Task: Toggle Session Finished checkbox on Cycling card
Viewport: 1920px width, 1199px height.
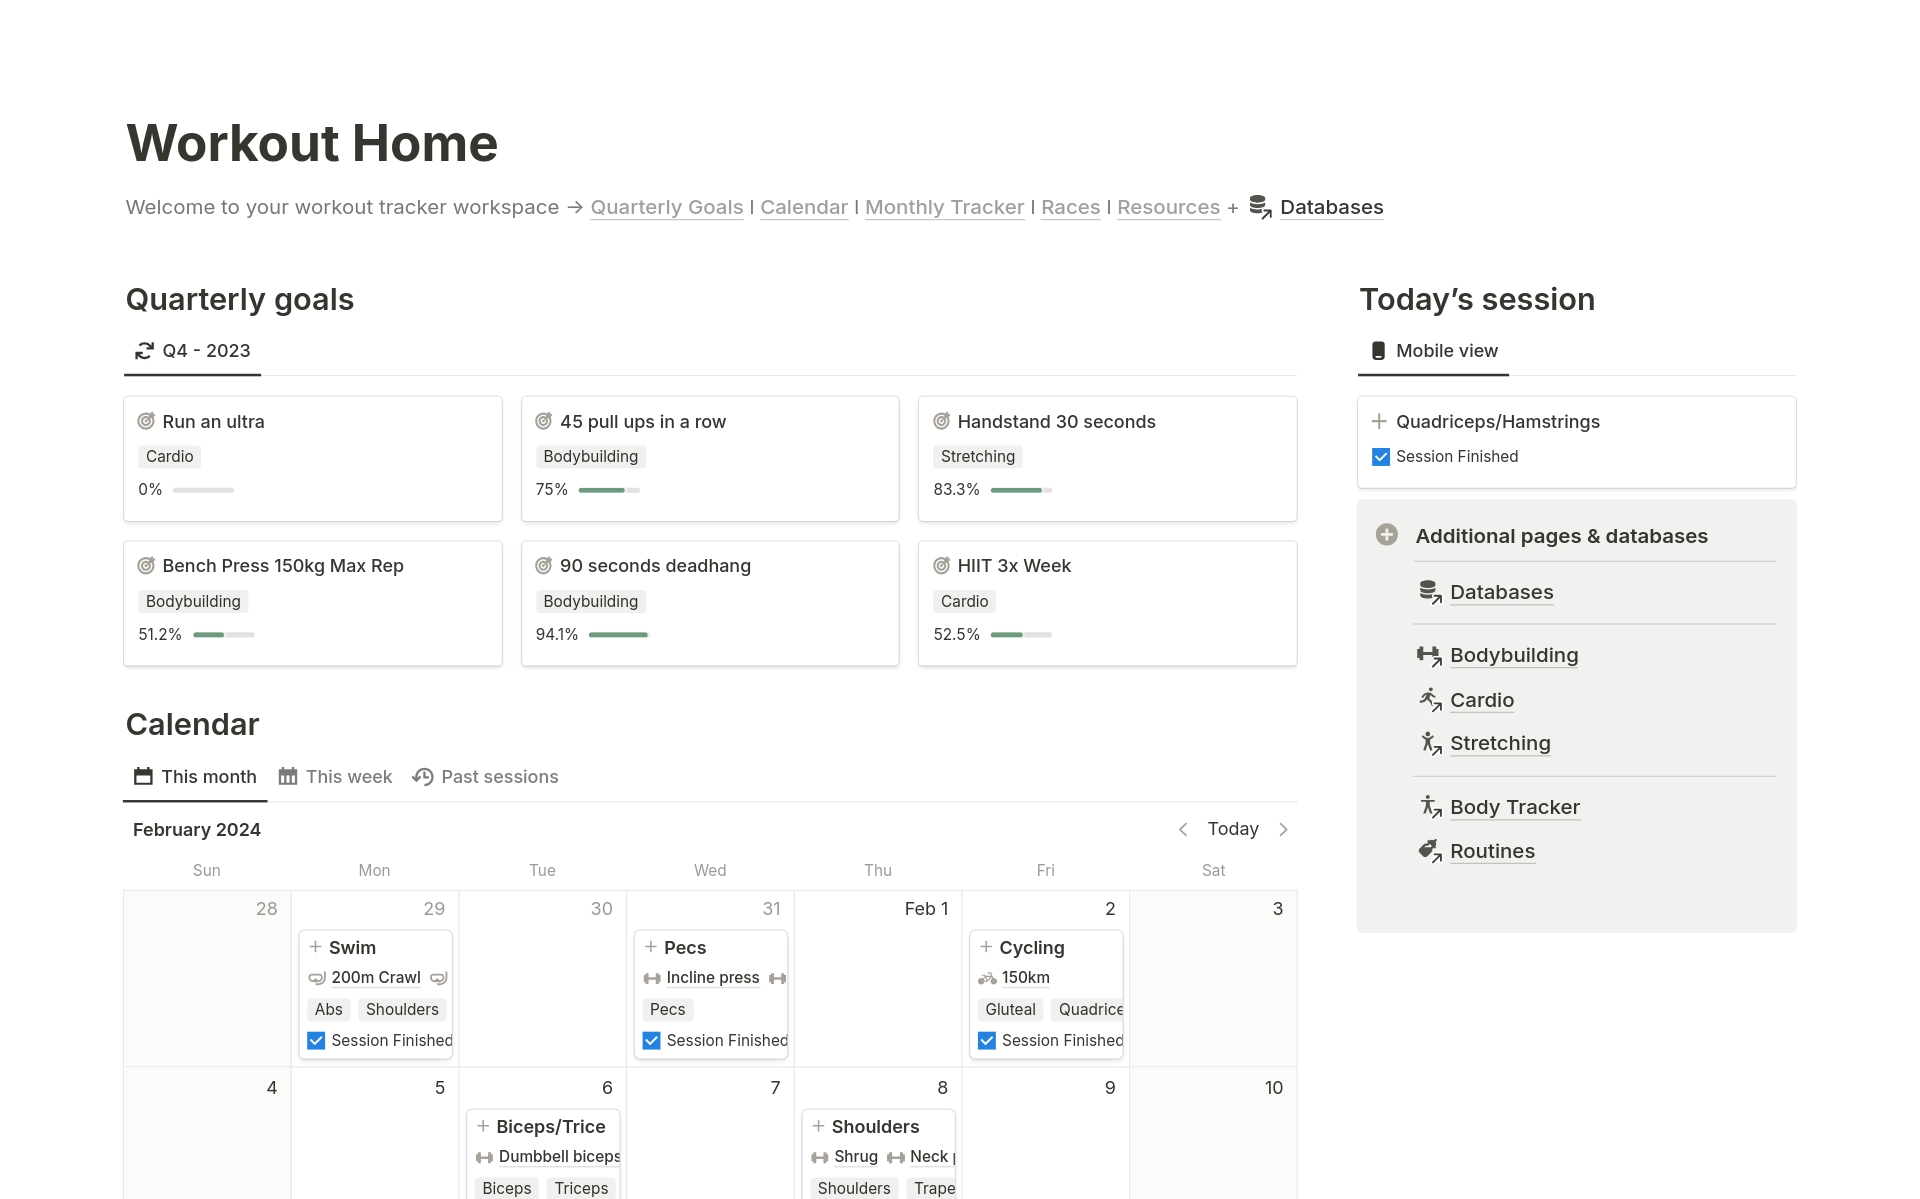Action: pos(987,1041)
